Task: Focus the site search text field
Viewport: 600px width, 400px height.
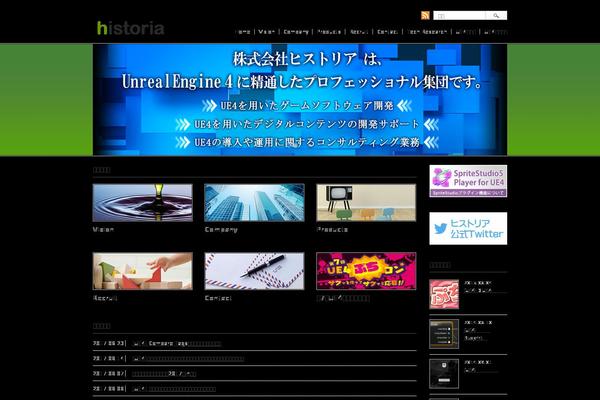Action: tap(460, 15)
